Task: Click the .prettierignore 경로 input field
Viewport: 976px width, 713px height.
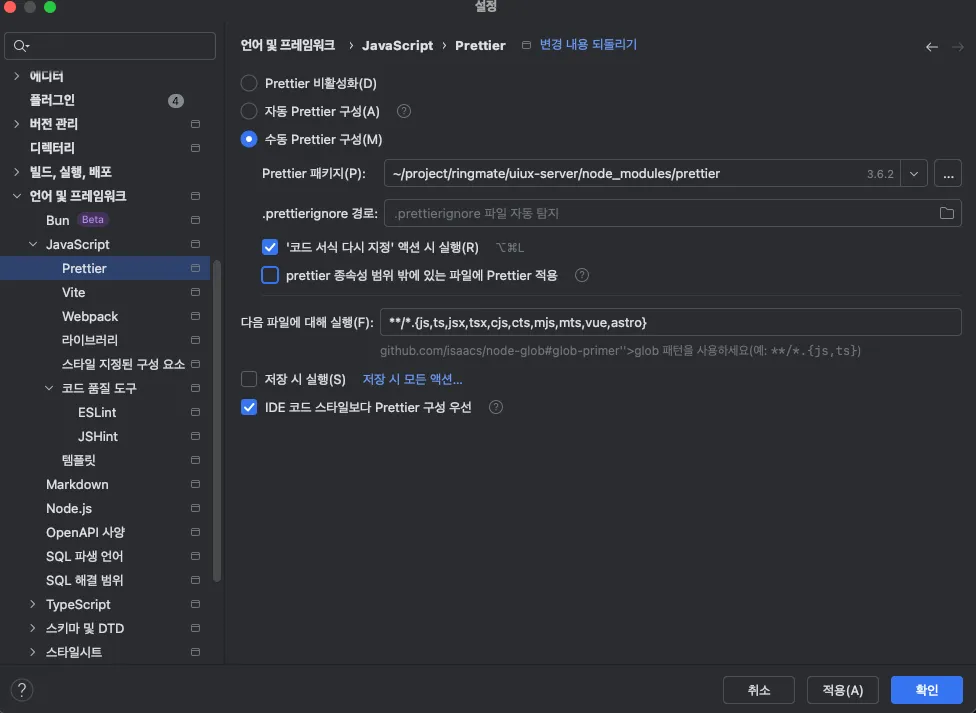Action: [x=673, y=213]
